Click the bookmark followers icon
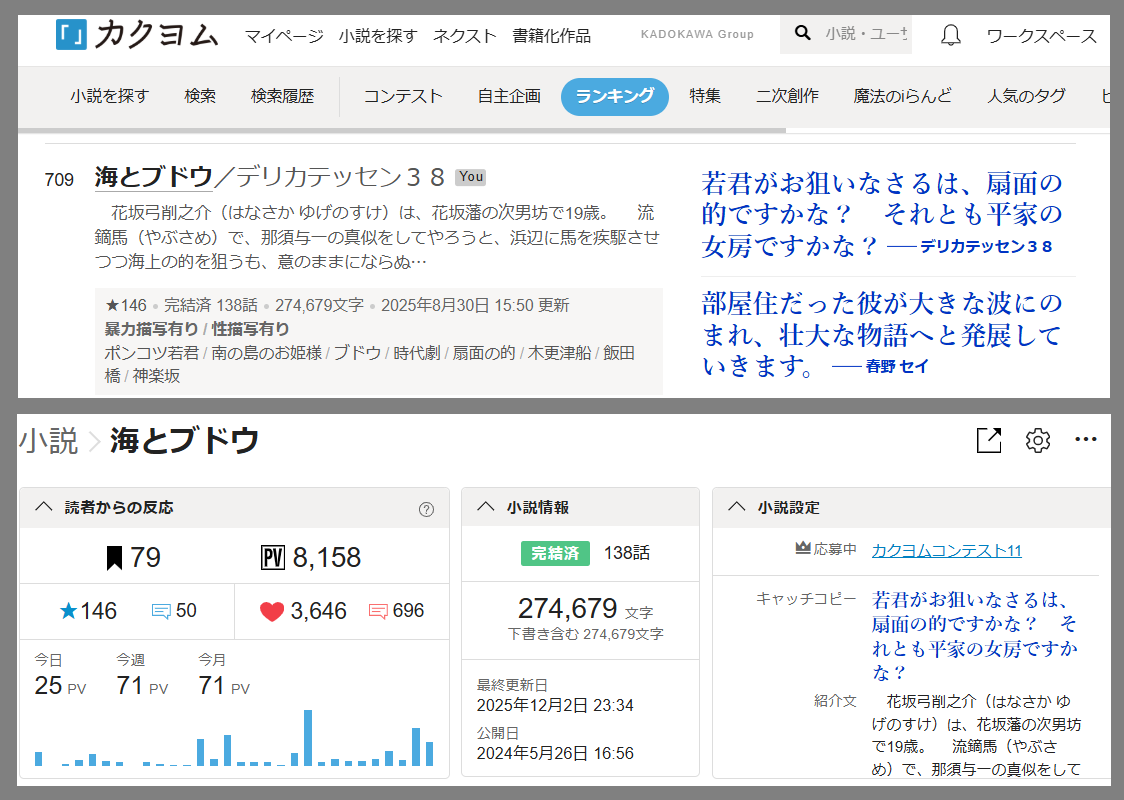This screenshot has height=800, width=1124. pos(114,557)
